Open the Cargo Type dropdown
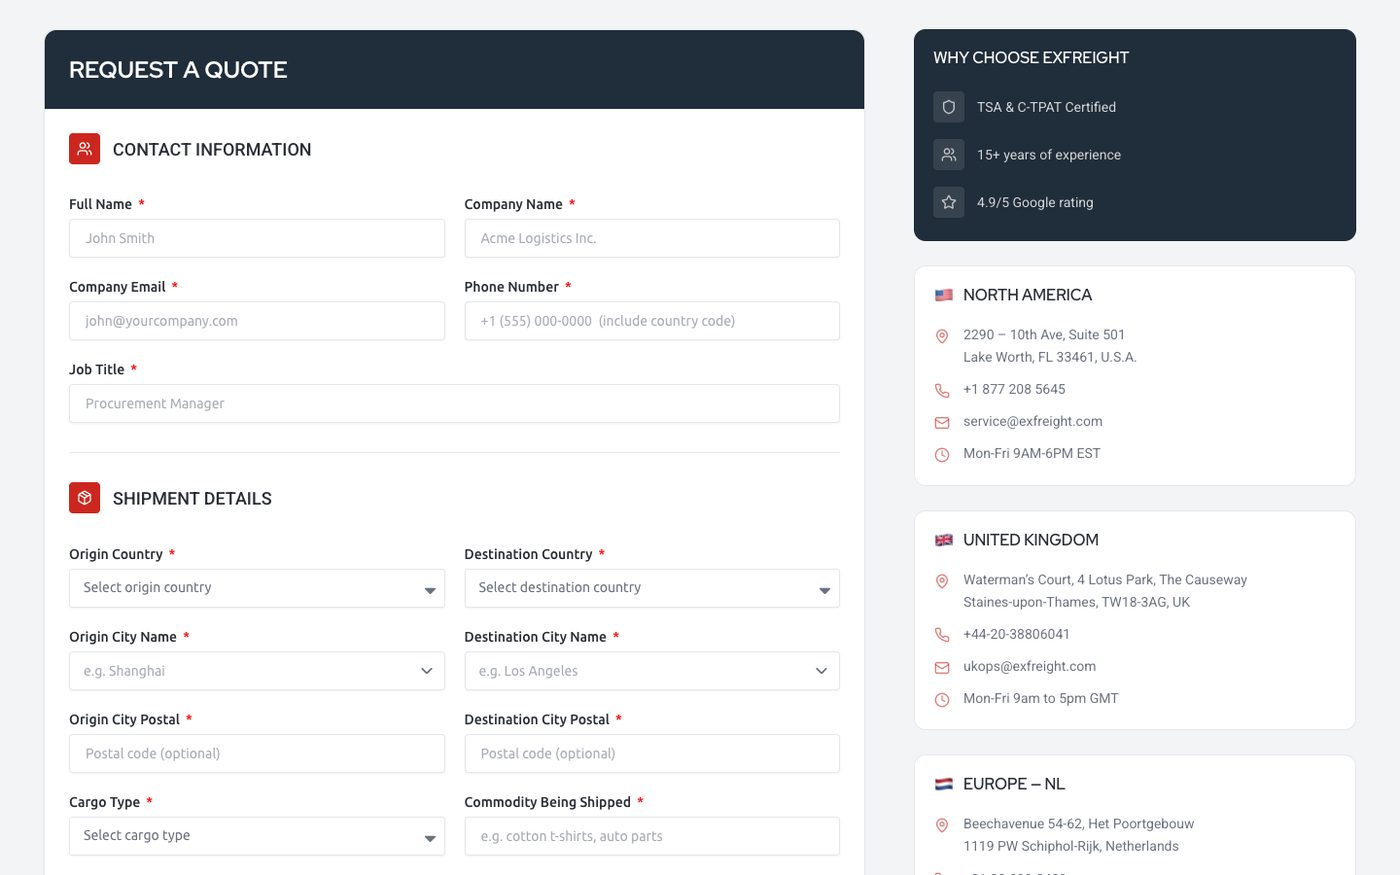 pyautogui.click(x=257, y=836)
